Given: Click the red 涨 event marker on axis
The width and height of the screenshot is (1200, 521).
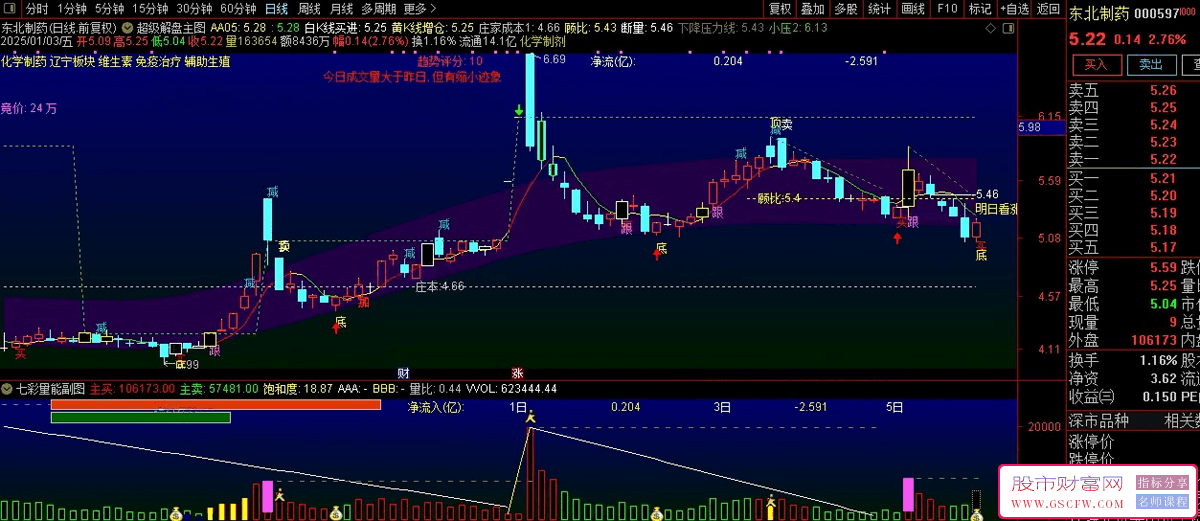Looking at the screenshot, I should click(517, 371).
